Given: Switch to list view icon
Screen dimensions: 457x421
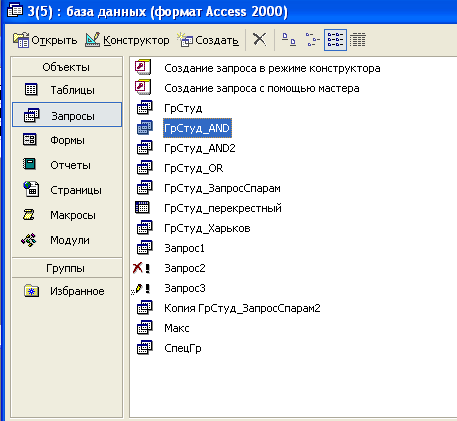Looking at the screenshot, I should 335,40.
